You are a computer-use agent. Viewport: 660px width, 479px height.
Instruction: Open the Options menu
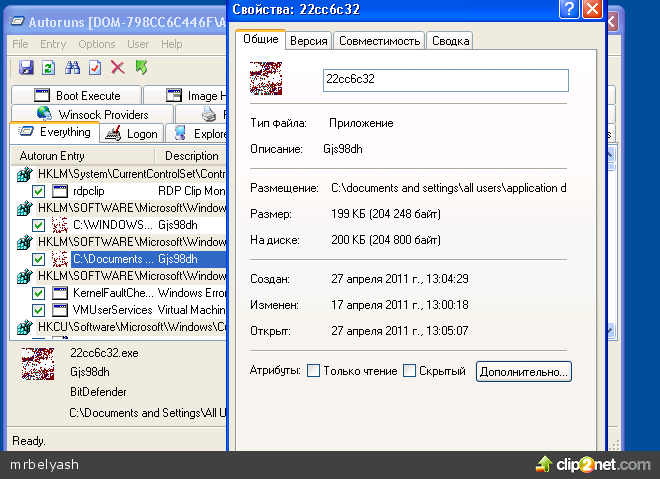97,44
